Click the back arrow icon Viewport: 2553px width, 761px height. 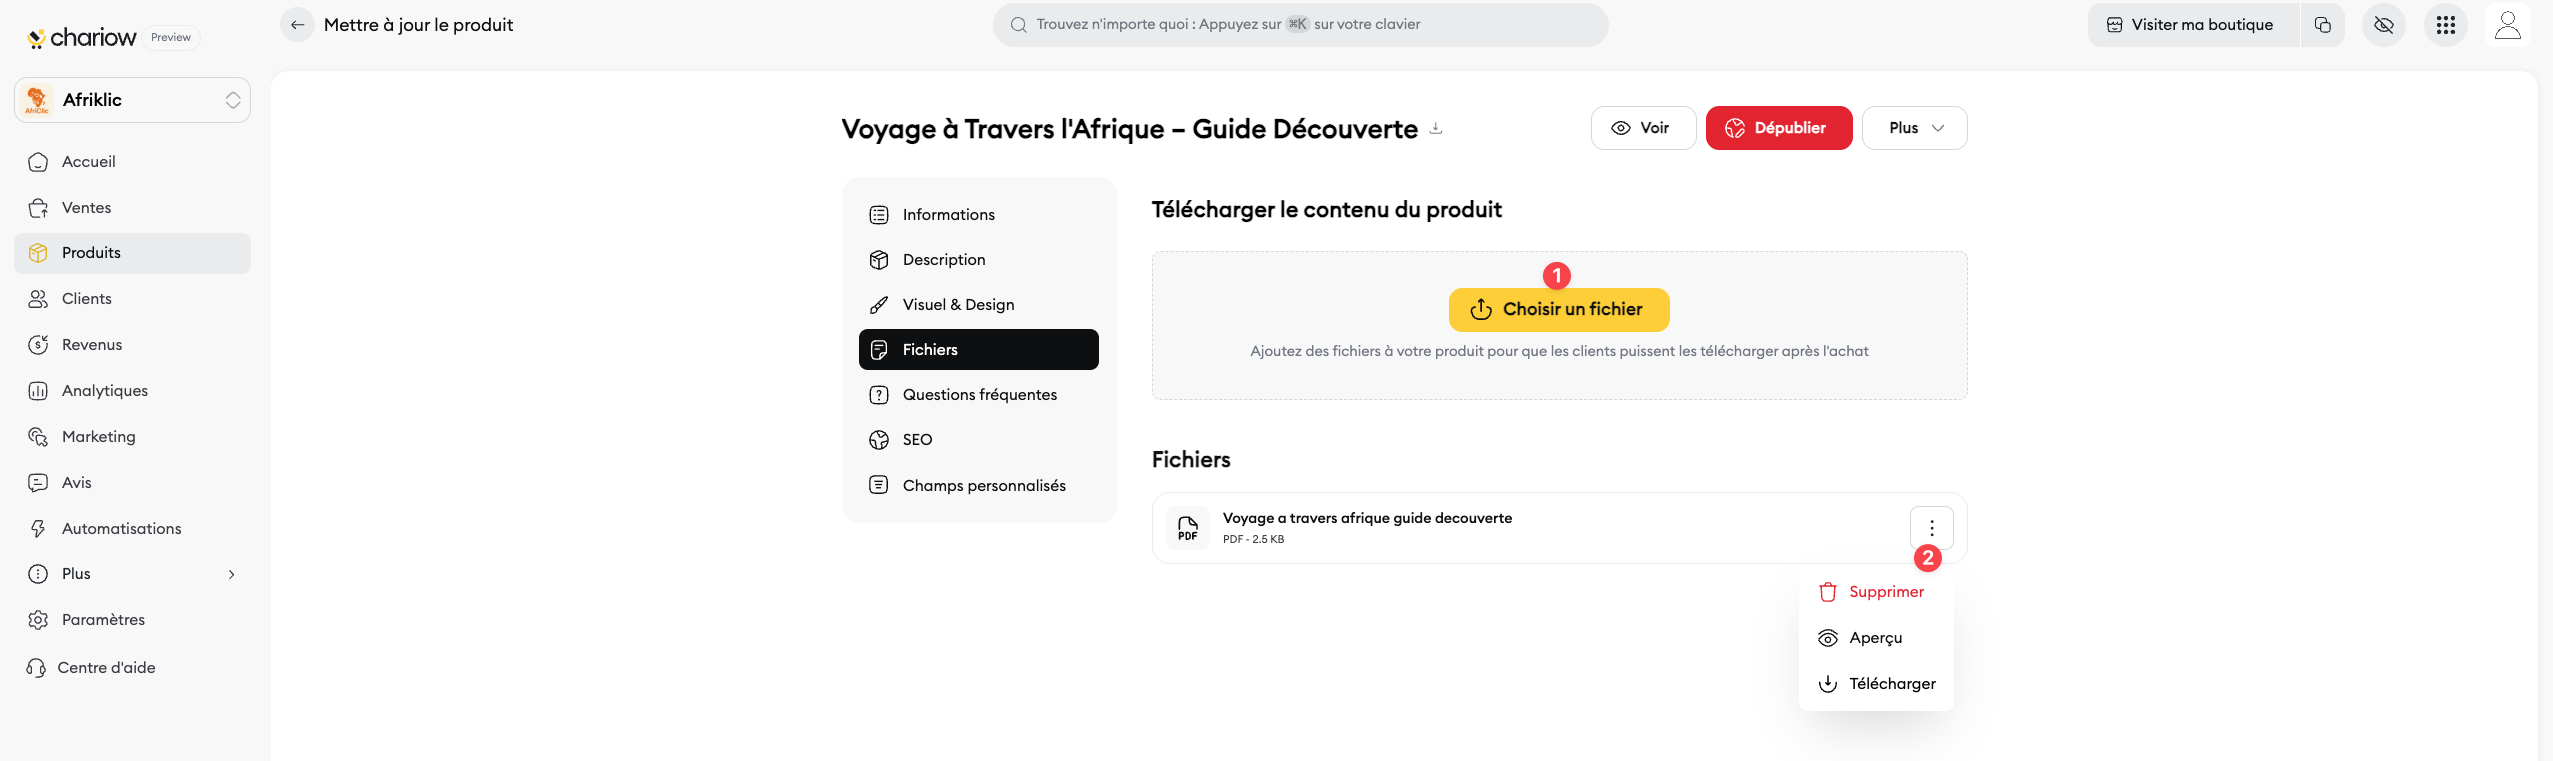coord(297,25)
